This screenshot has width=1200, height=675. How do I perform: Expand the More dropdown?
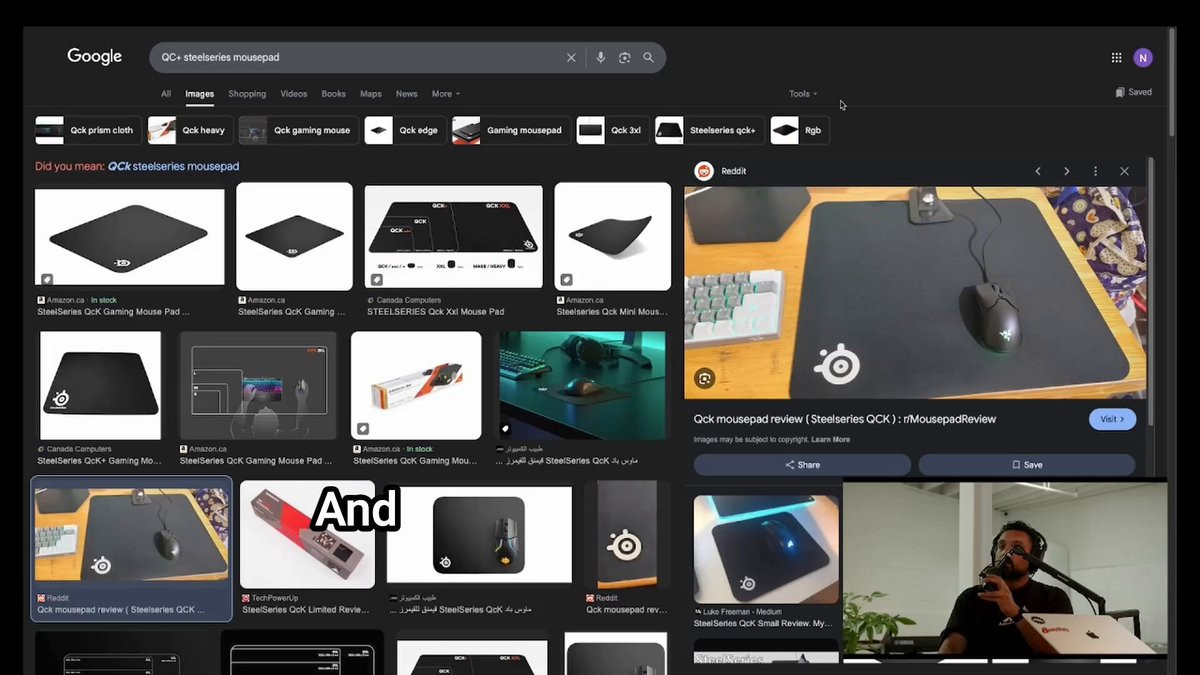(446, 94)
